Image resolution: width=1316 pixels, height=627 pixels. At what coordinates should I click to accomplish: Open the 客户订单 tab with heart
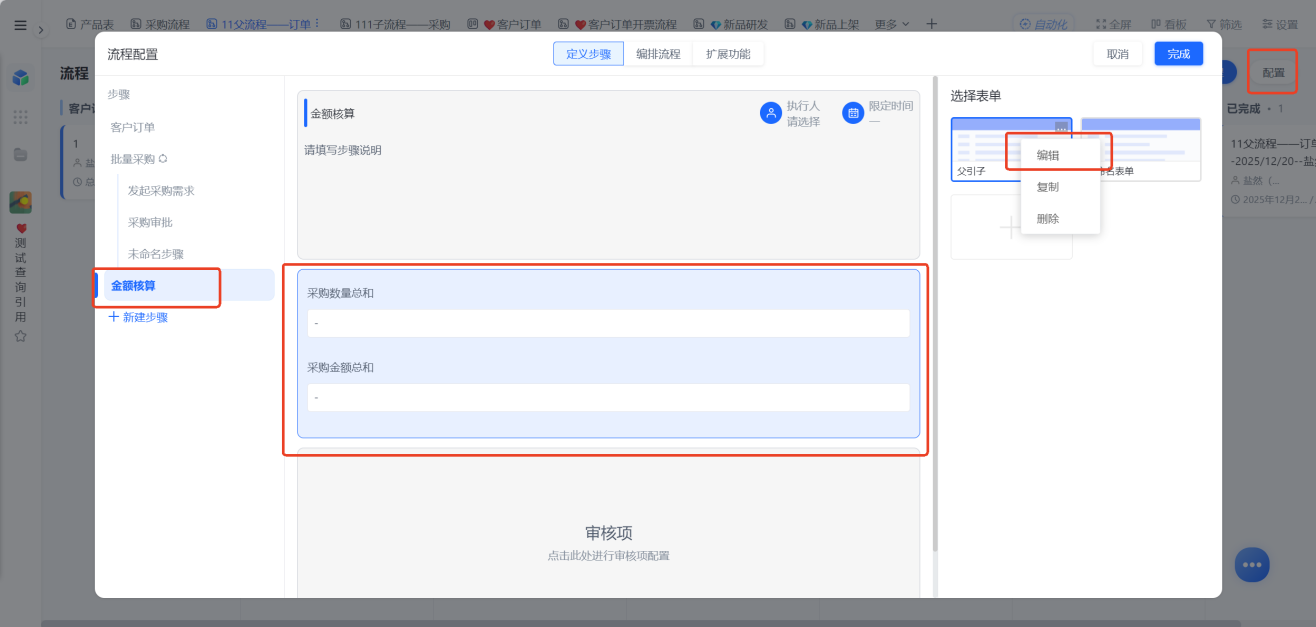(505, 23)
